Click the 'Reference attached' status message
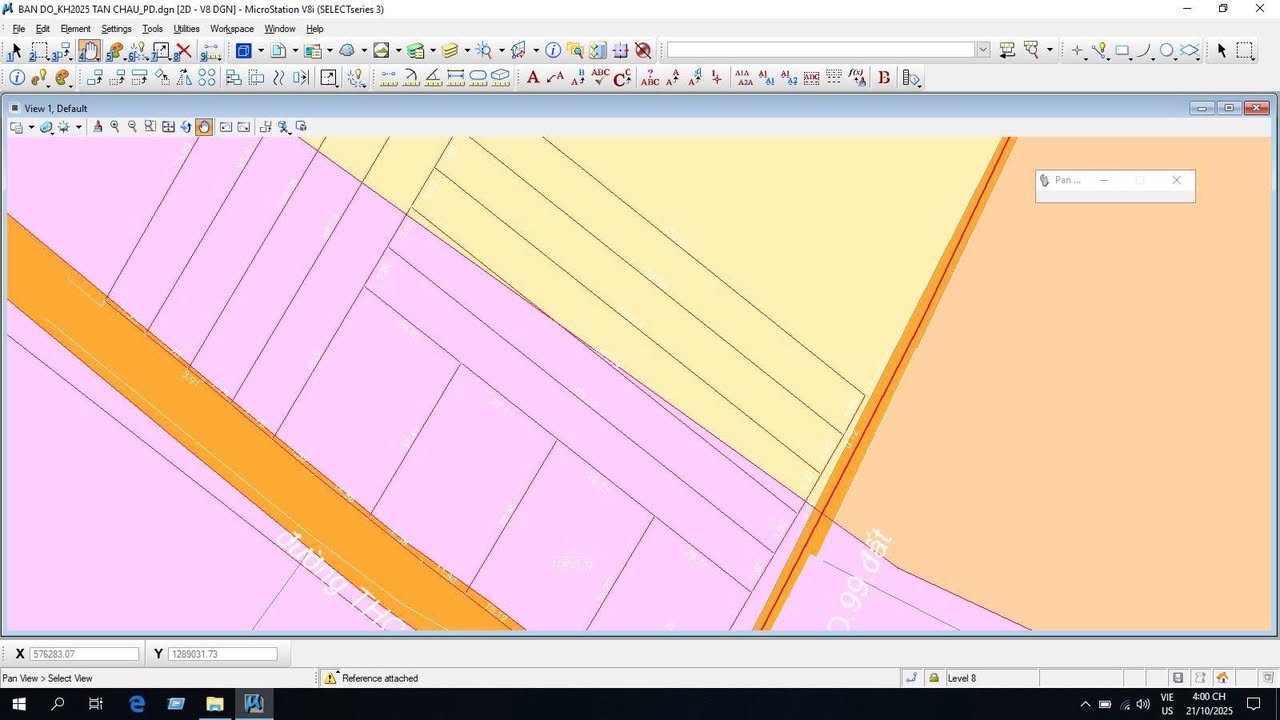Image resolution: width=1280 pixels, height=720 pixels. (x=380, y=678)
